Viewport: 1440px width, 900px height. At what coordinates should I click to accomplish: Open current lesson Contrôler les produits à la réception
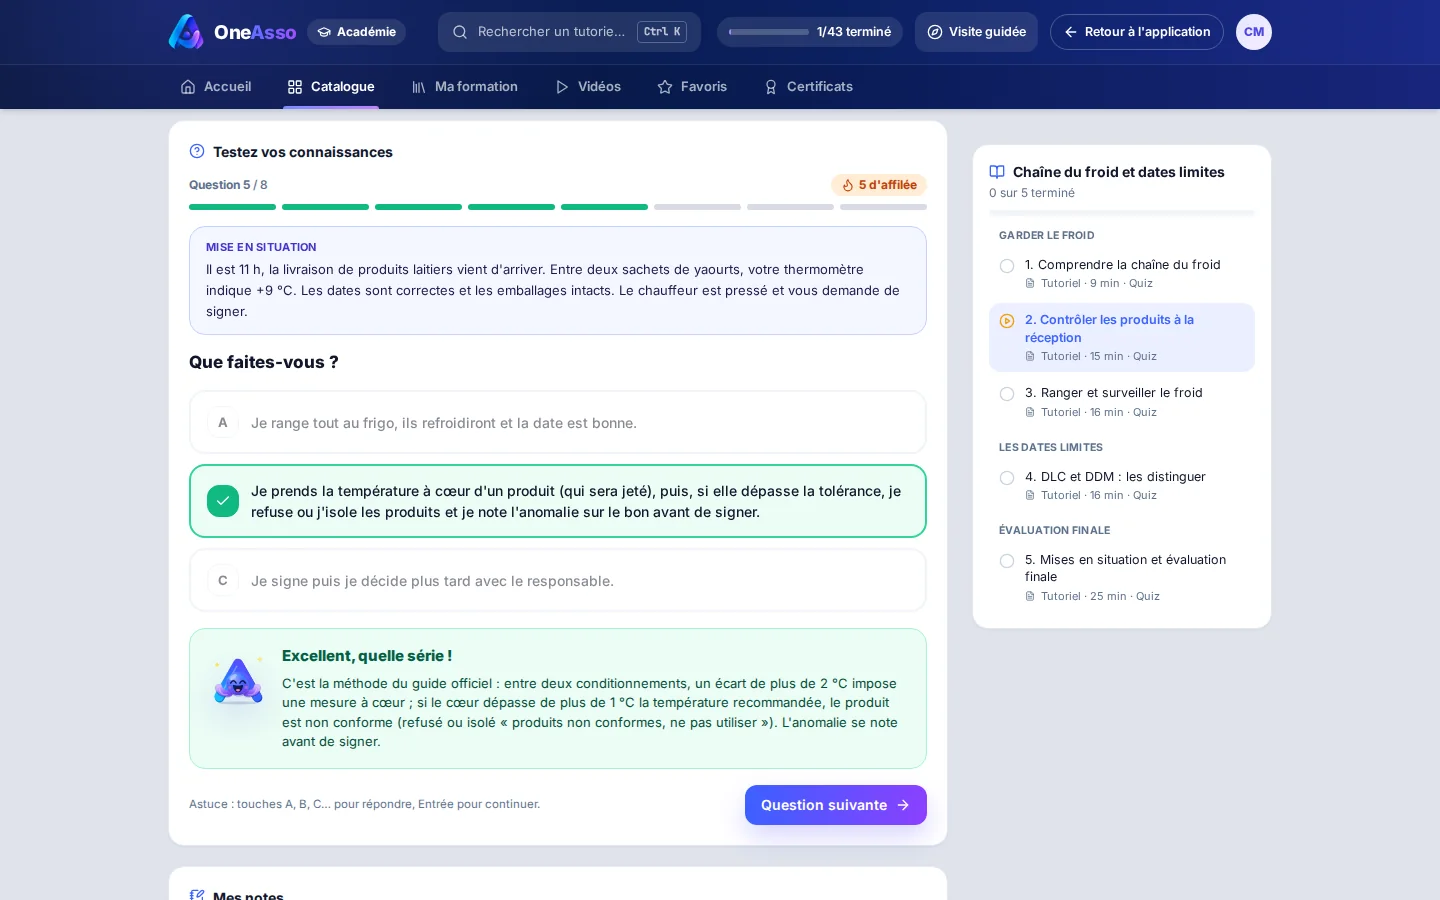pyautogui.click(x=1122, y=338)
